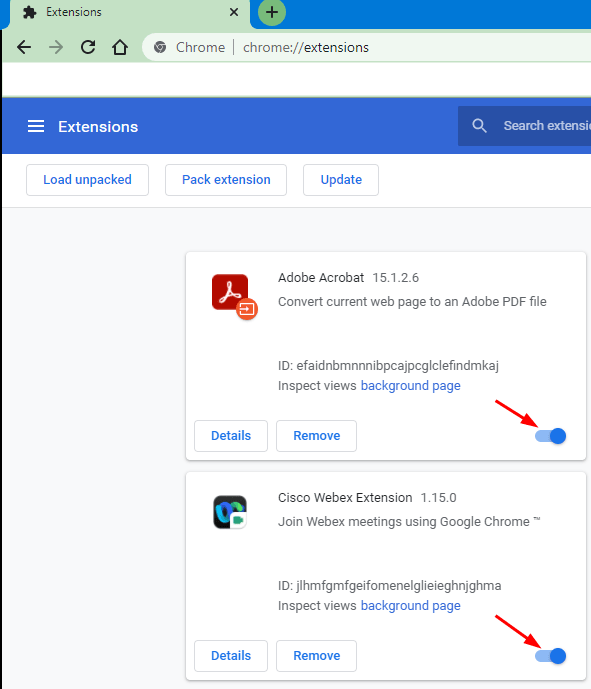
Task: Disable the Adobe Acrobat extension toggle
Action: coord(550,436)
